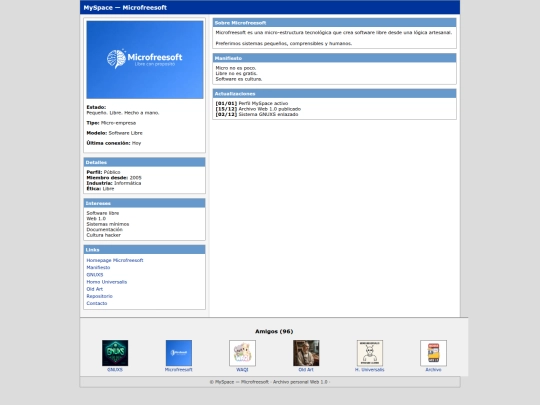This screenshot has height=405, width=540.
Task: Open the H. Universalis friend avatar thumbnail
Action: point(370,353)
